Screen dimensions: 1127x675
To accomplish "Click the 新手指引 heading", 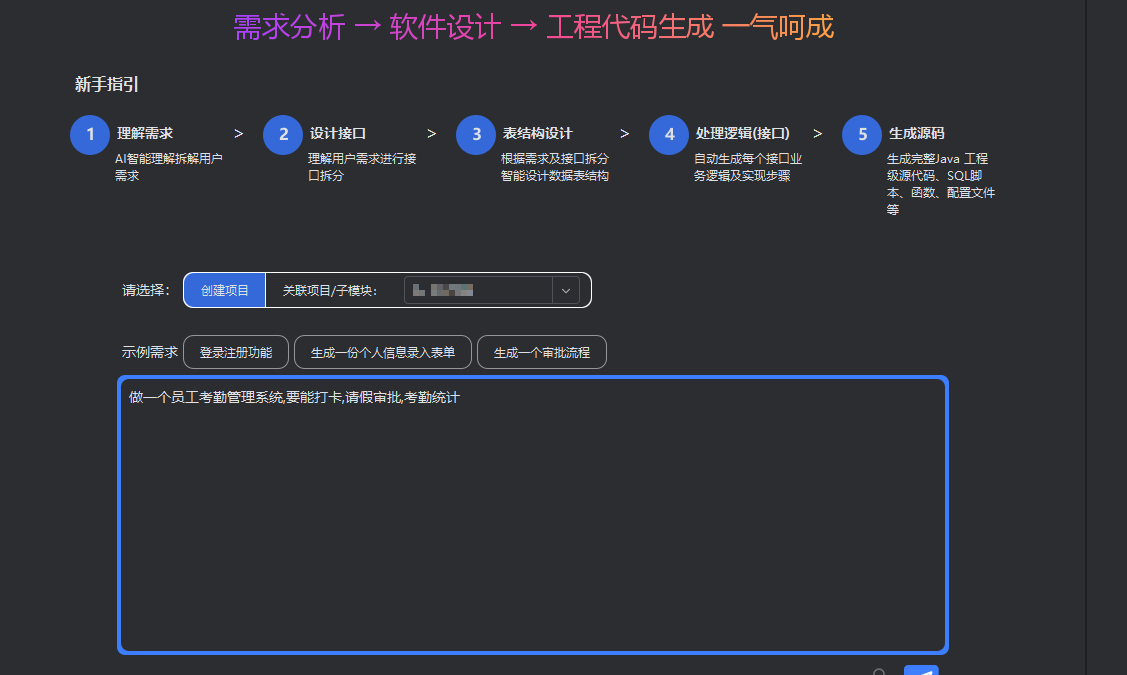I will 106,84.
